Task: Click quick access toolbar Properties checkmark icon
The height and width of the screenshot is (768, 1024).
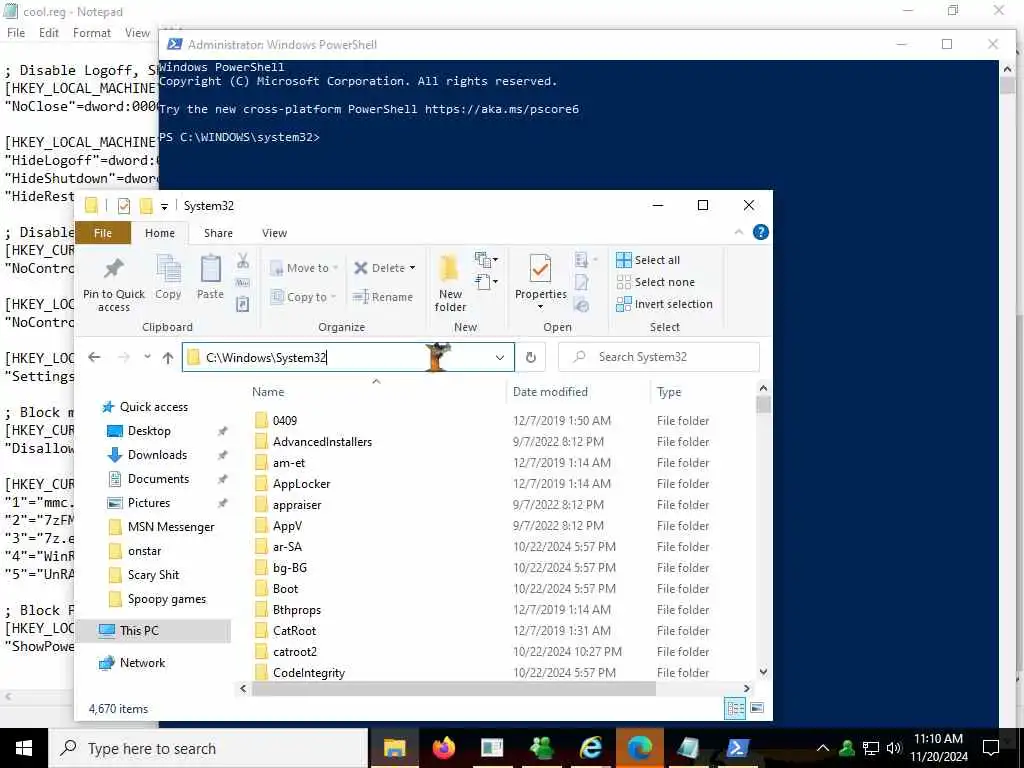Action: 123,206
